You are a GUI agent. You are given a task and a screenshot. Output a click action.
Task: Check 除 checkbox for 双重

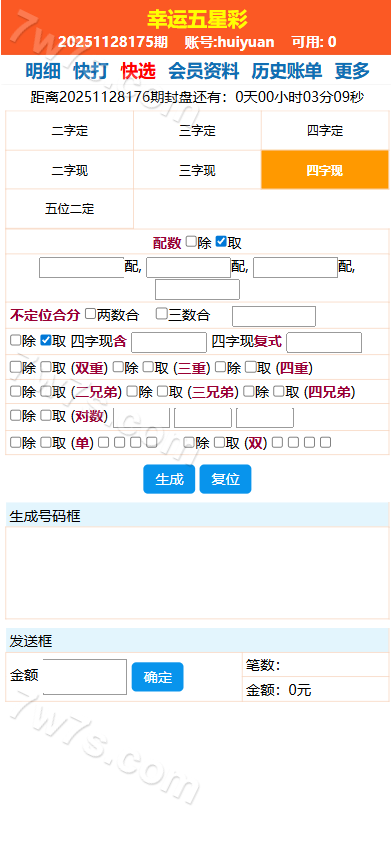(15, 367)
